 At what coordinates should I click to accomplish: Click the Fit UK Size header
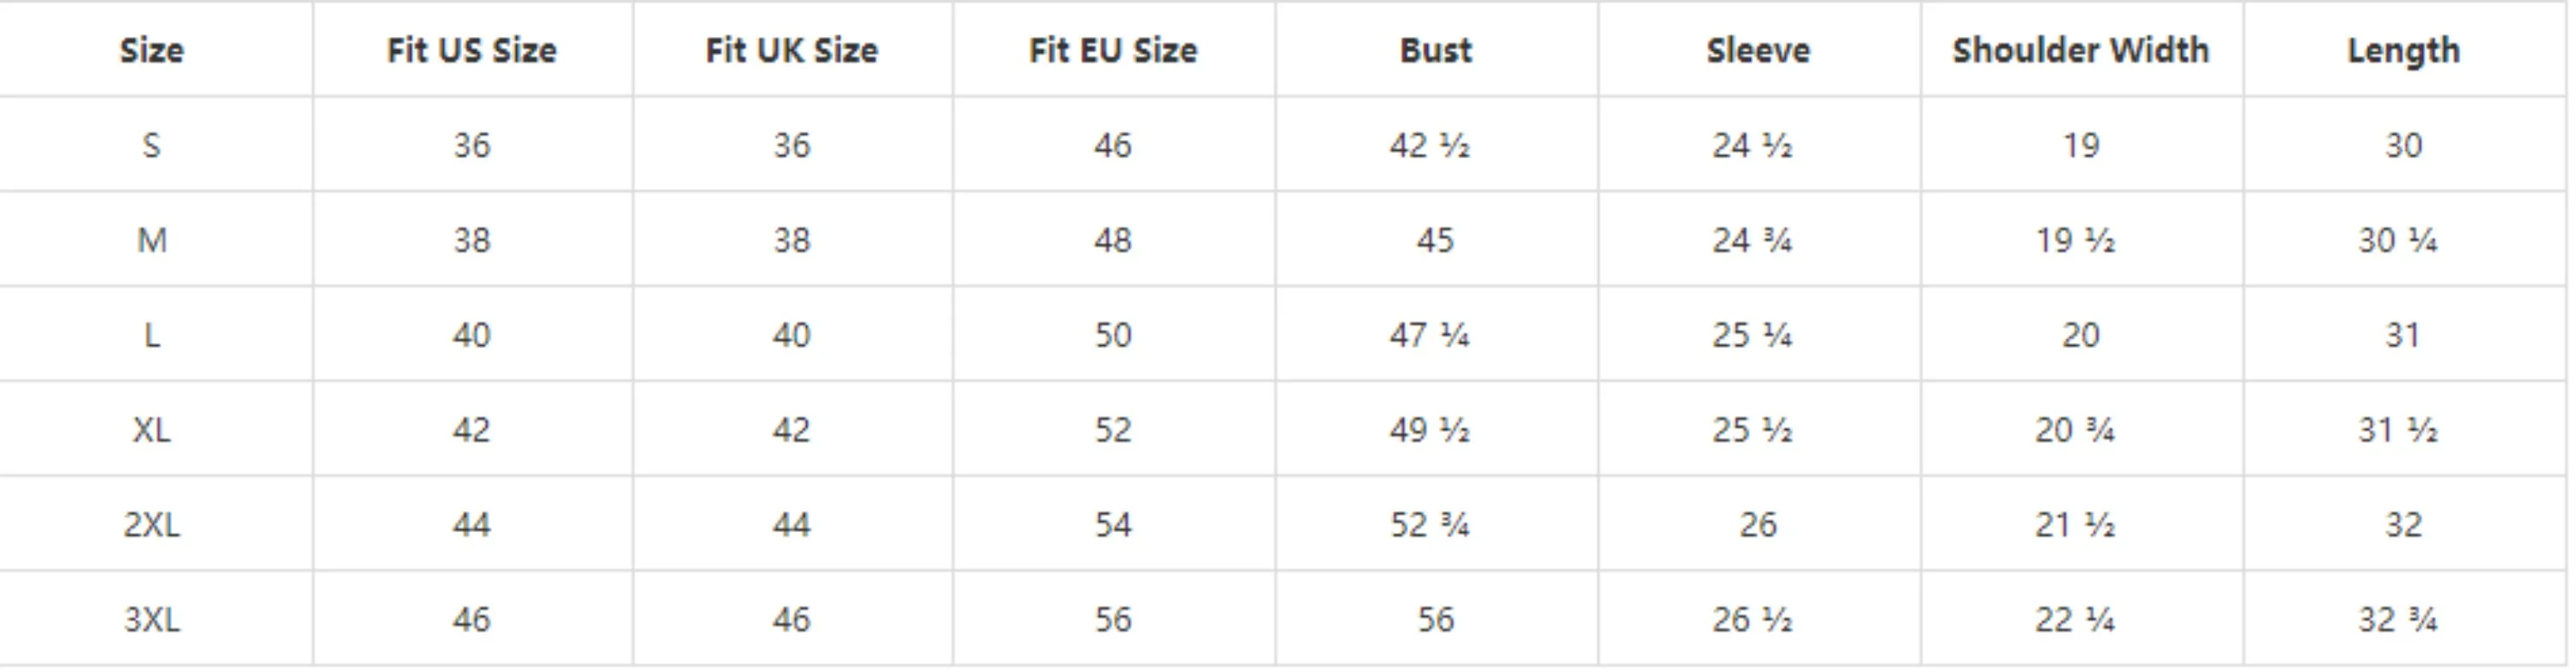coord(792,50)
